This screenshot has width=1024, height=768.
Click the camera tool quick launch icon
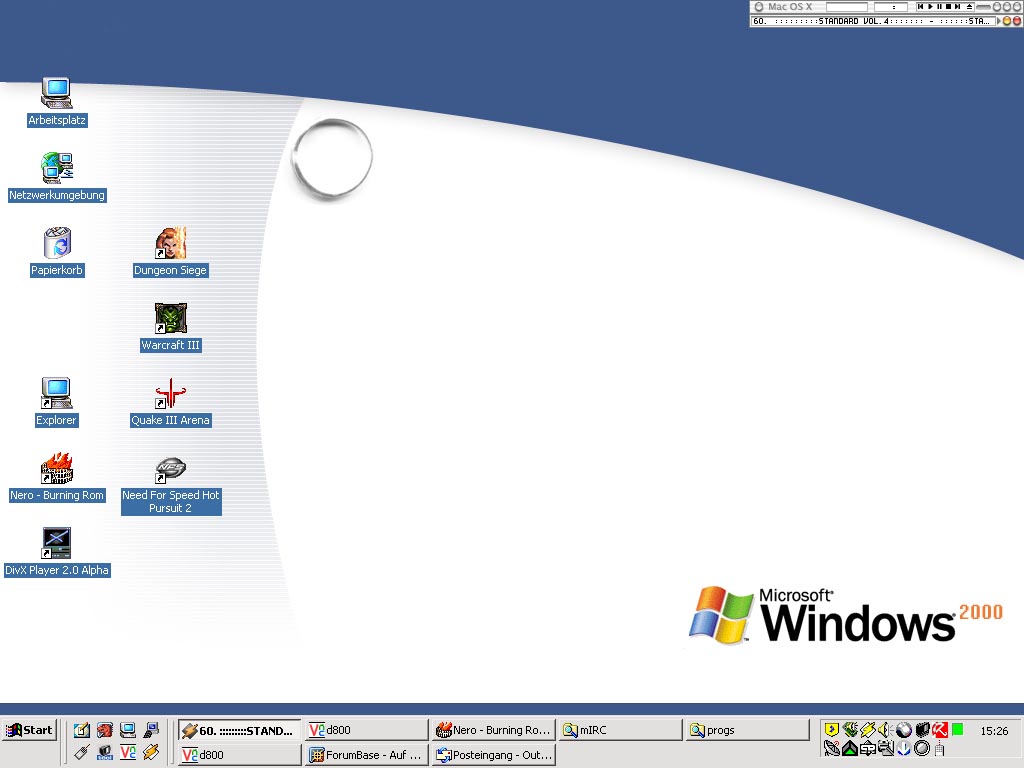[104, 752]
